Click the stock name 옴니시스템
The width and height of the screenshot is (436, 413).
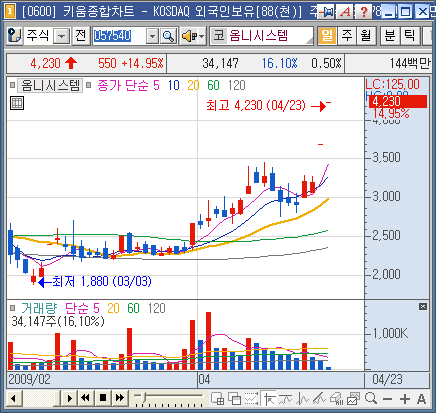click(x=258, y=35)
